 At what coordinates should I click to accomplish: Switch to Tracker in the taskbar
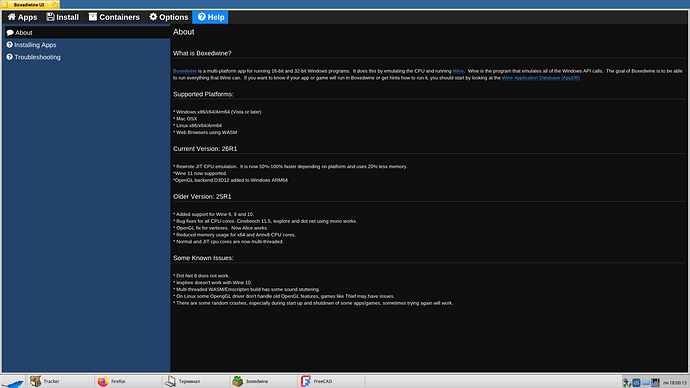point(61,381)
